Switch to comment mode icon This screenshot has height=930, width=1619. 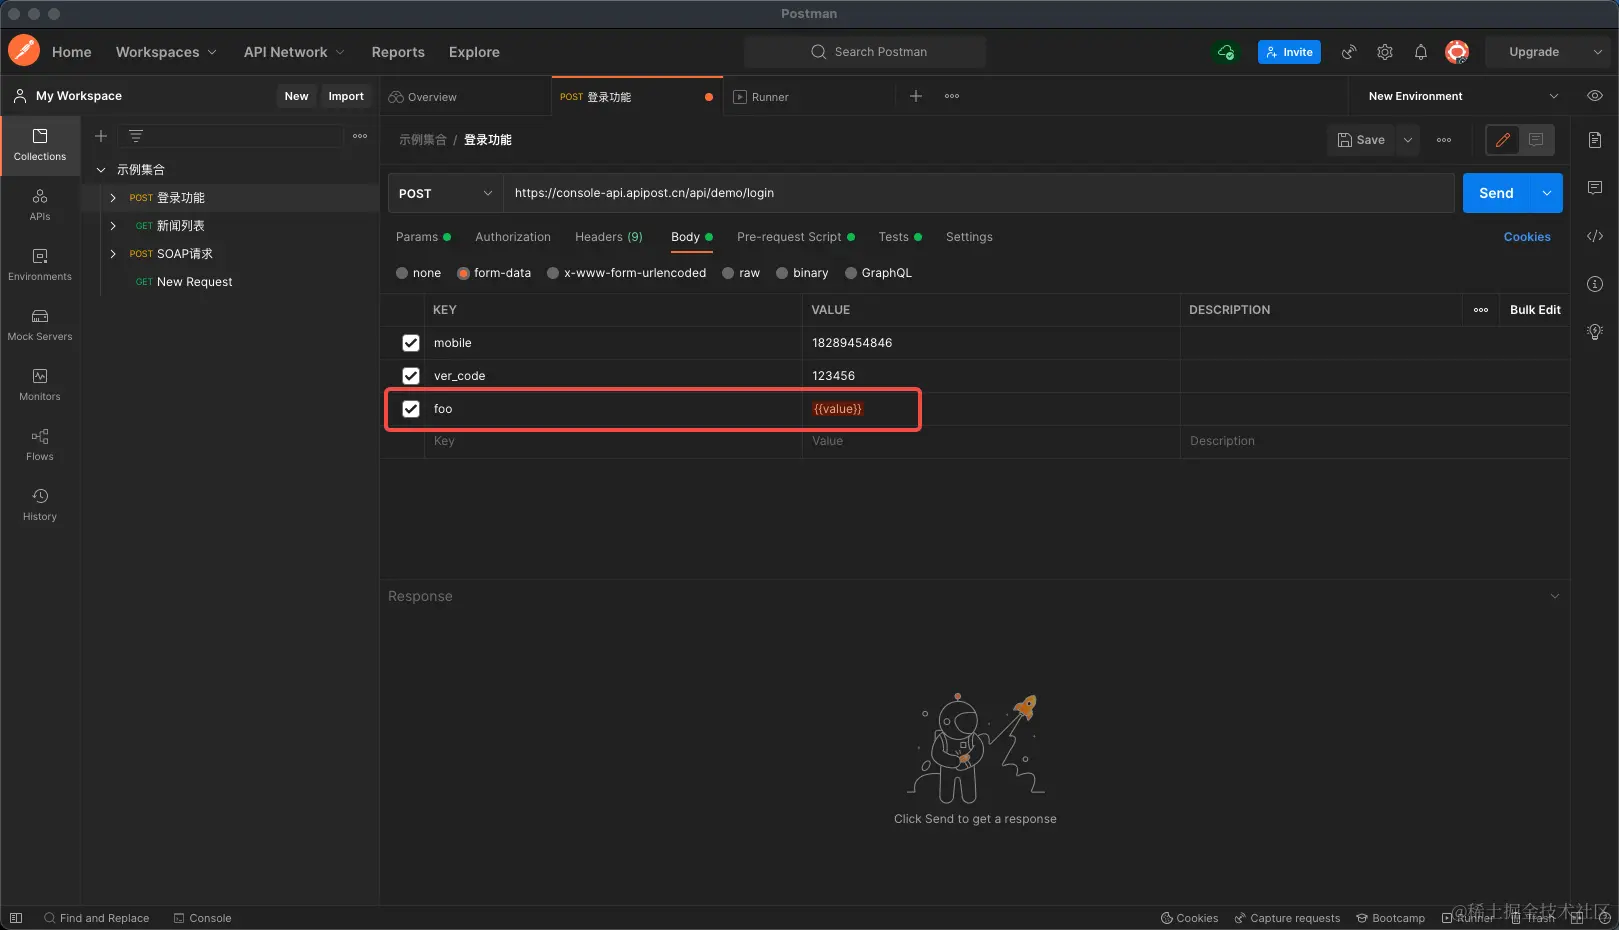(x=1536, y=140)
